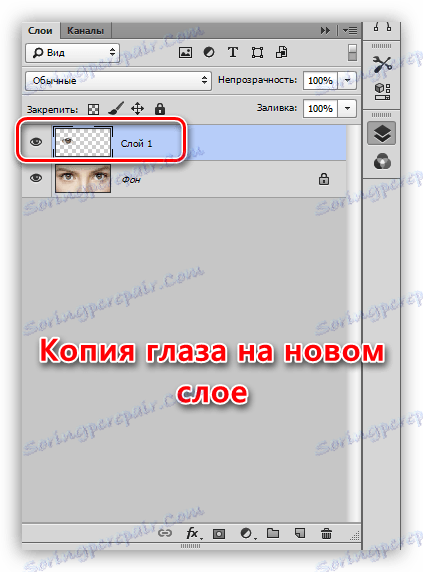This screenshot has height=572, width=423.
Task: Switch to the Слои tab
Action: click(x=40, y=31)
